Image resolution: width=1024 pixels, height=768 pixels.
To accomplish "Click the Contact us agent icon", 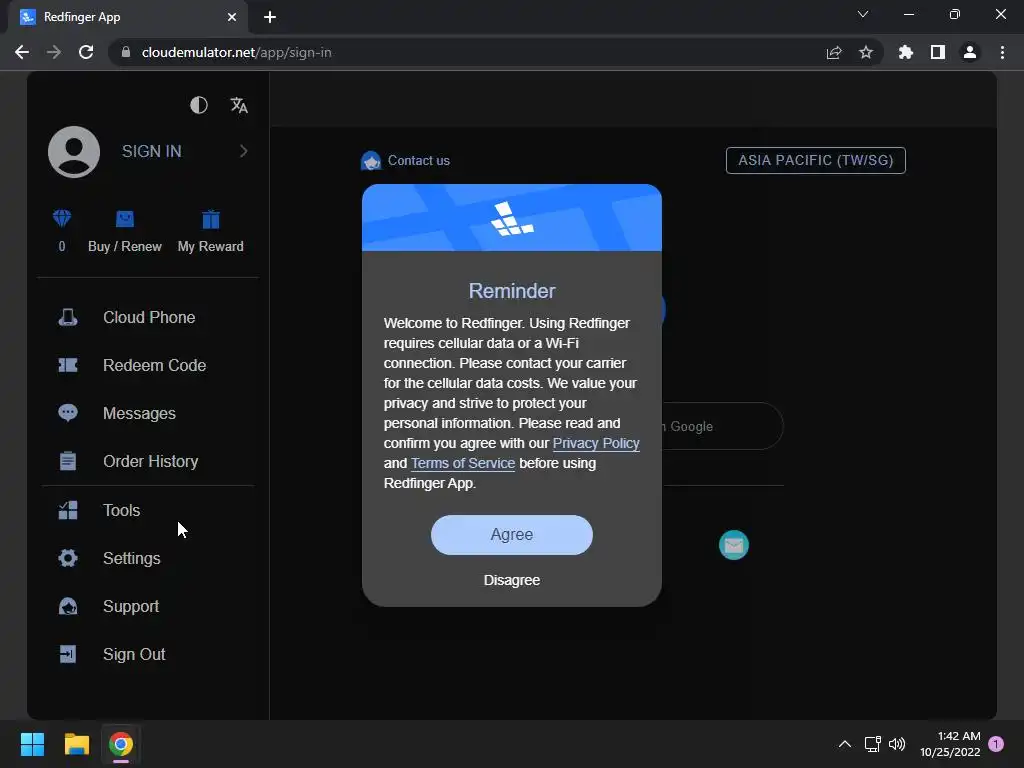I will click(371, 161).
